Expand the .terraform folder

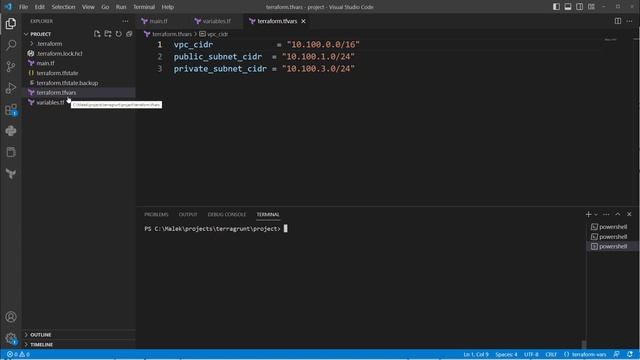coord(49,44)
